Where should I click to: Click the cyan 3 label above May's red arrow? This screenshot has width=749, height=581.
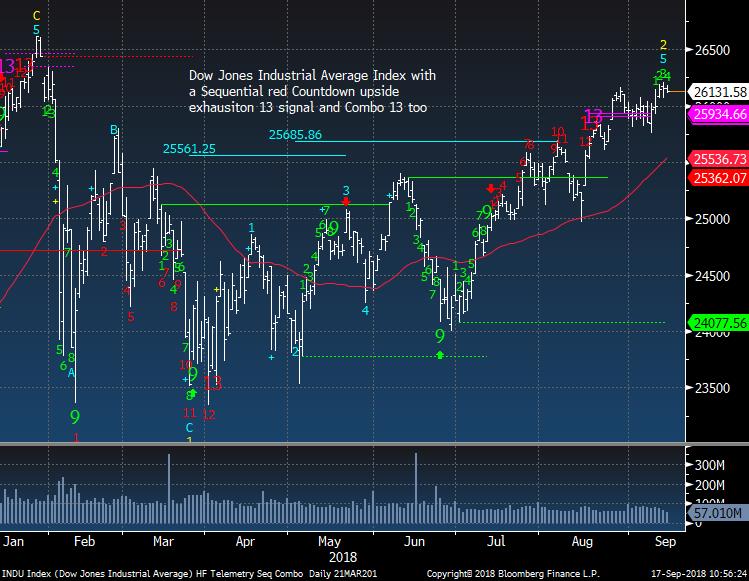click(346, 191)
